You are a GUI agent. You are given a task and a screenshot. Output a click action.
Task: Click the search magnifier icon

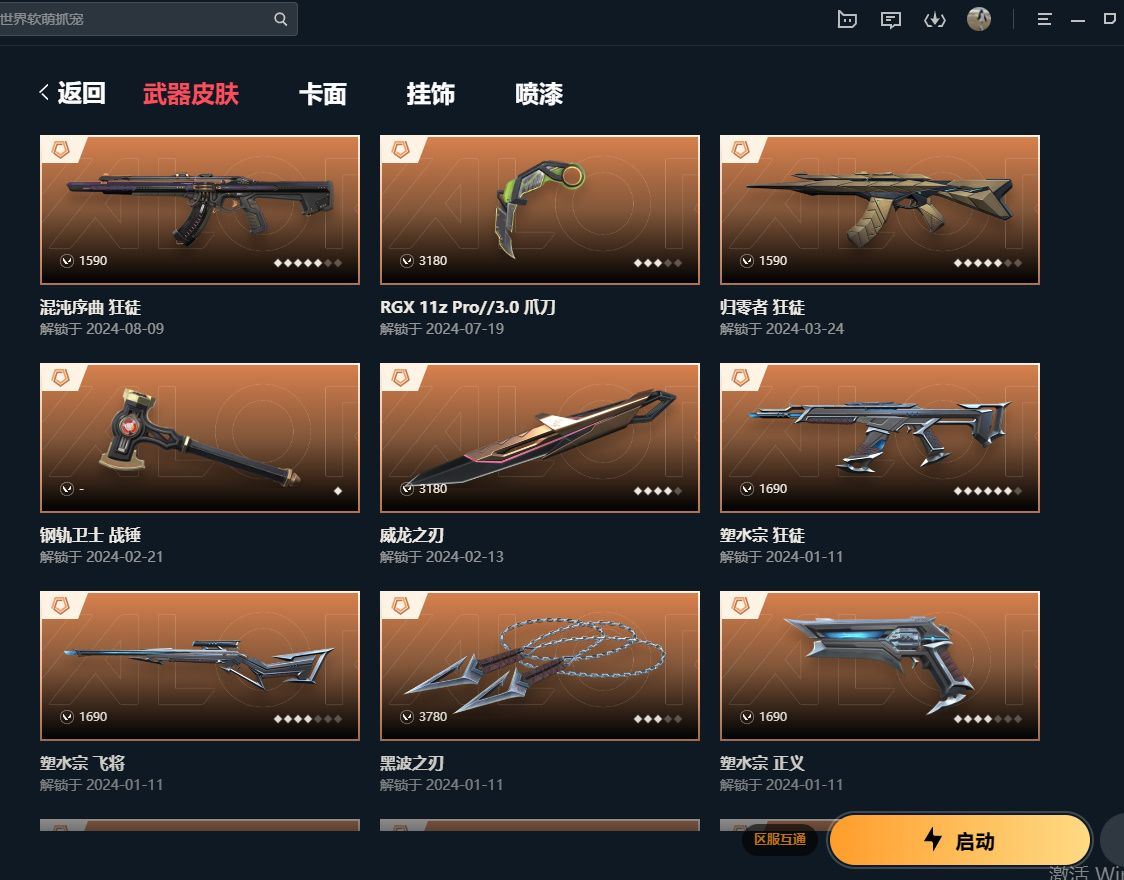280,19
